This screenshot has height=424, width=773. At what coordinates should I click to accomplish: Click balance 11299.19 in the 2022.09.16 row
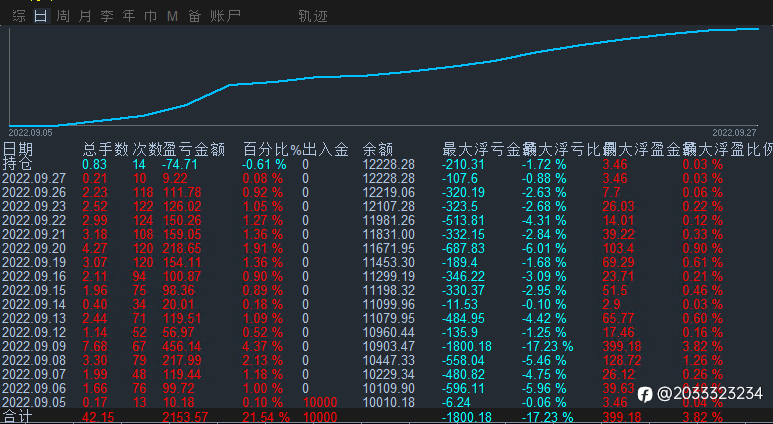388,276
